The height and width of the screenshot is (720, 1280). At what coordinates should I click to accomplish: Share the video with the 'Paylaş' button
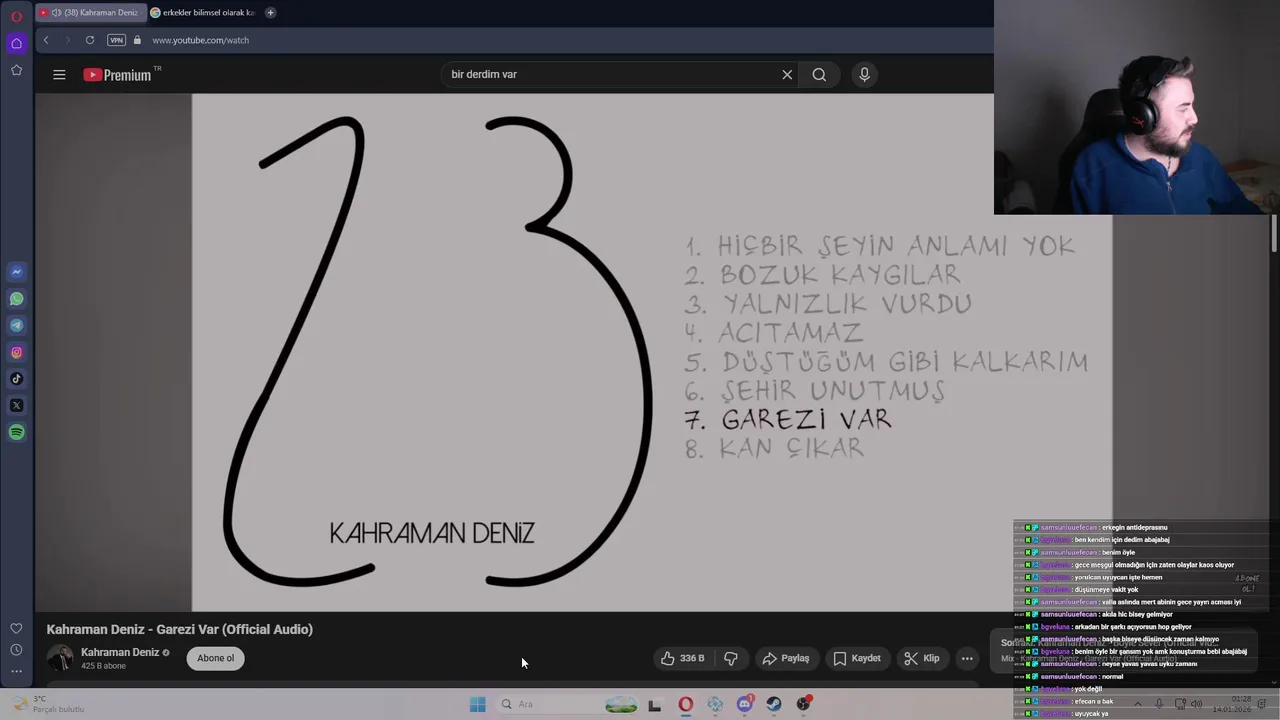786,658
